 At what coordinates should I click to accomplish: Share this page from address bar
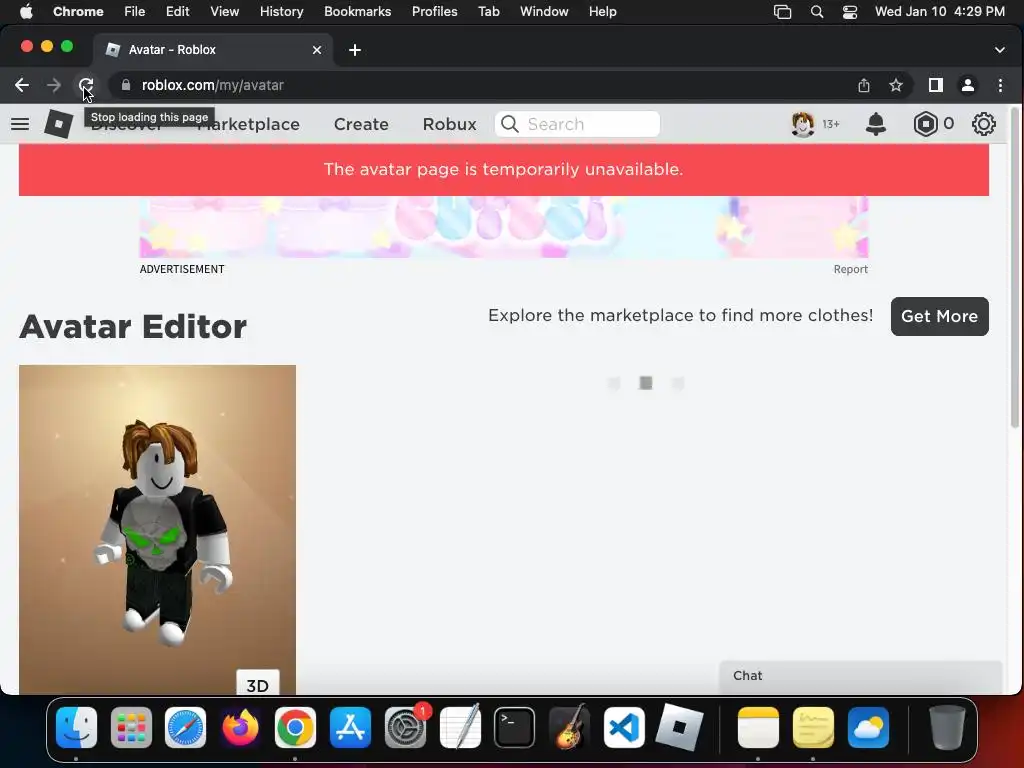[x=863, y=85]
